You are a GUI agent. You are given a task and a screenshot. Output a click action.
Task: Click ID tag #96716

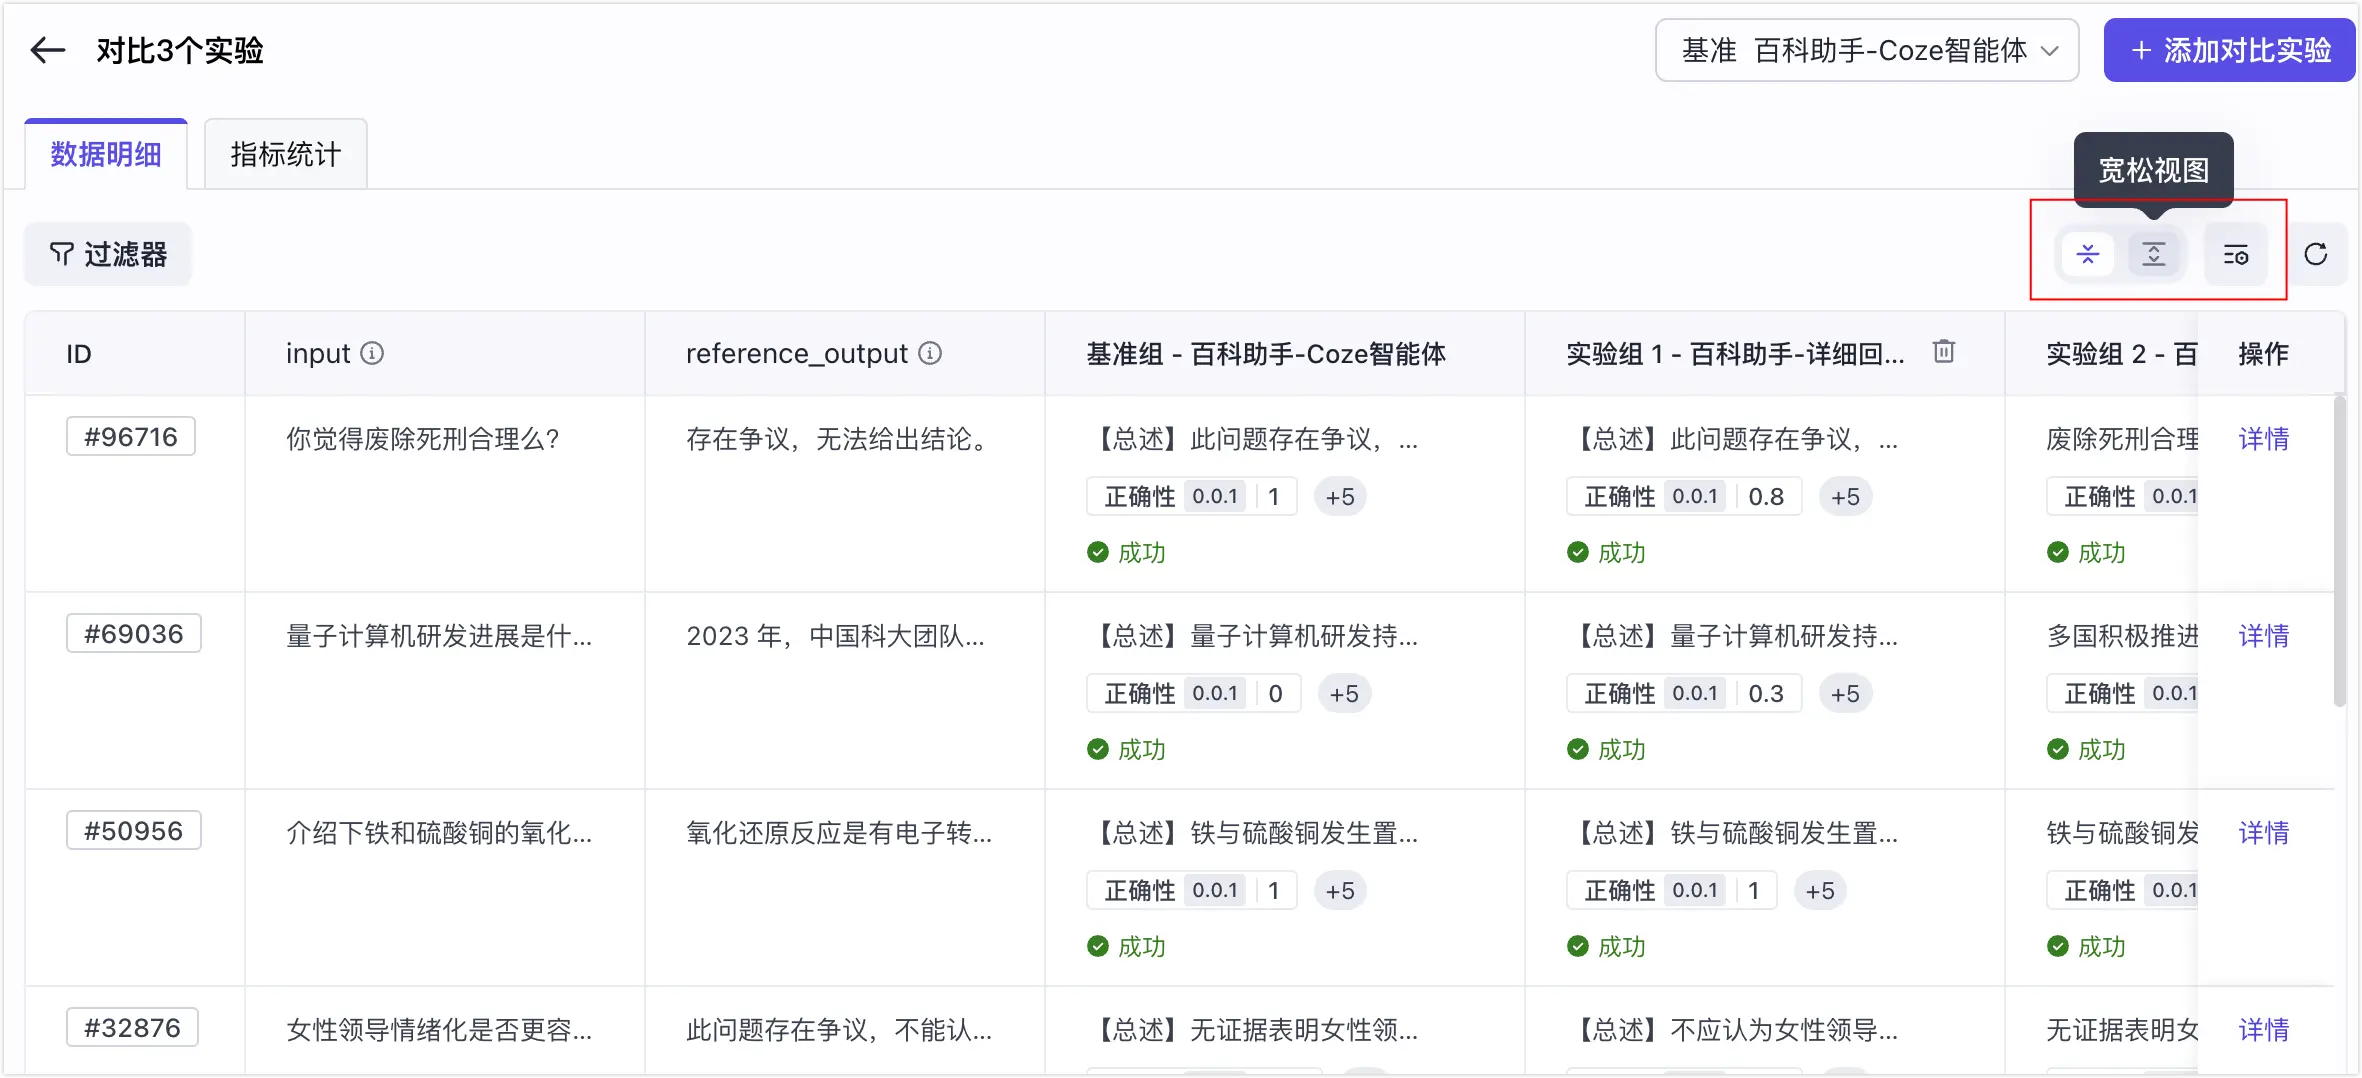coord(131,437)
